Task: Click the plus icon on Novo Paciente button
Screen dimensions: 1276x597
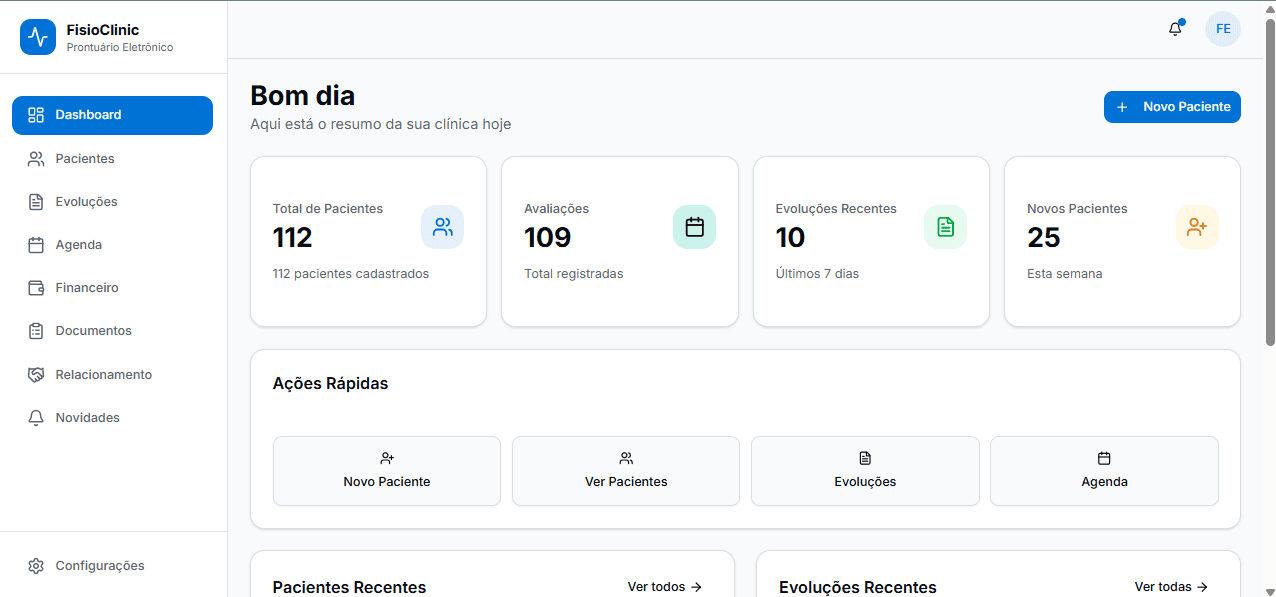Action: point(1122,107)
